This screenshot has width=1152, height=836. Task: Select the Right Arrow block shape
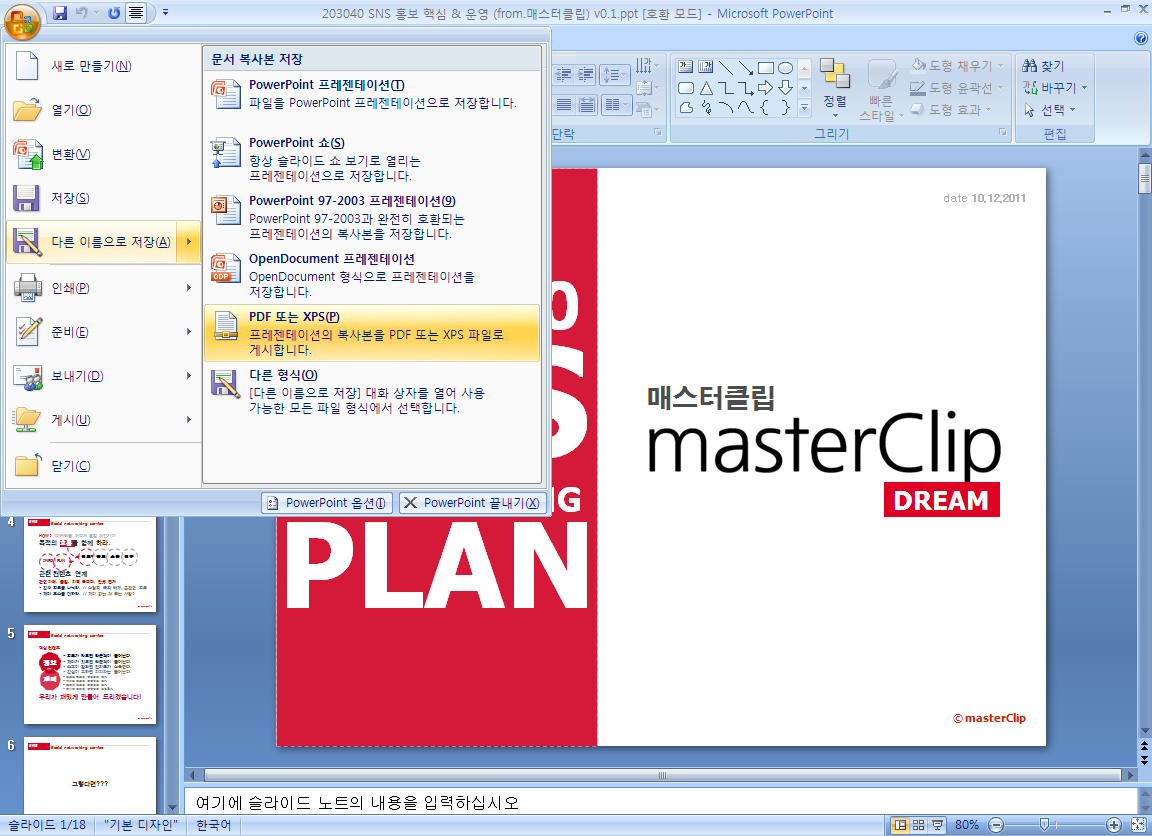pos(766,88)
